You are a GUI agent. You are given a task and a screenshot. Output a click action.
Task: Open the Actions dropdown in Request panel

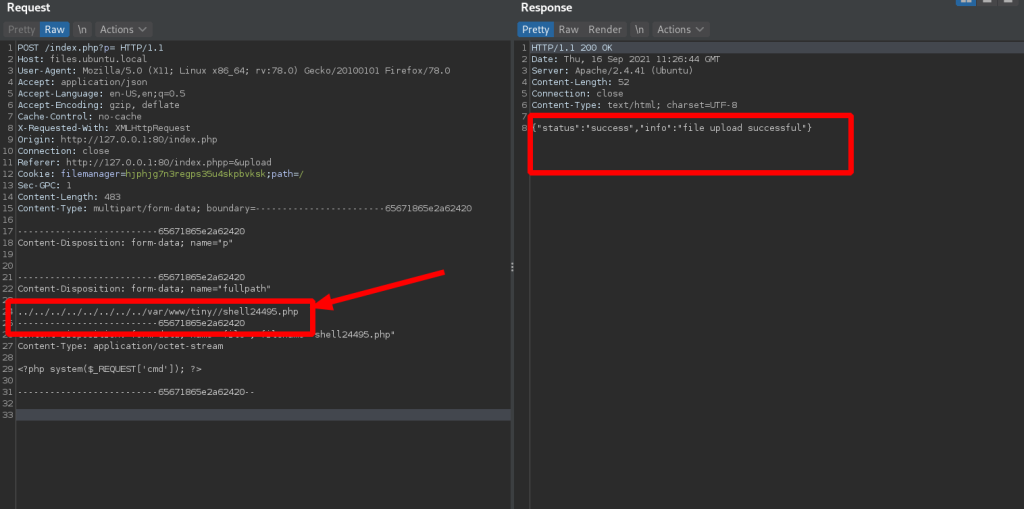(124, 29)
